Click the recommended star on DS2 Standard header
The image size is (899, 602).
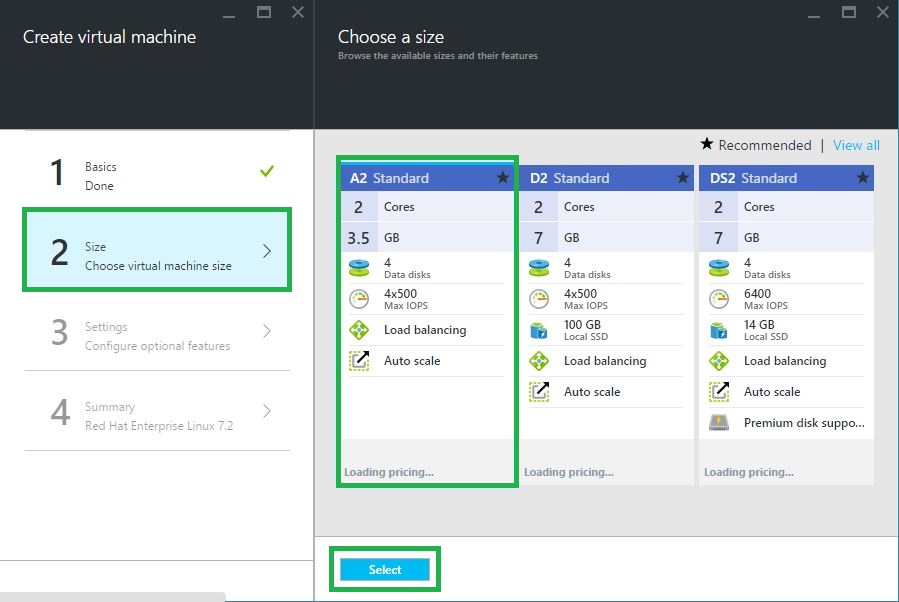pyautogui.click(x=862, y=178)
